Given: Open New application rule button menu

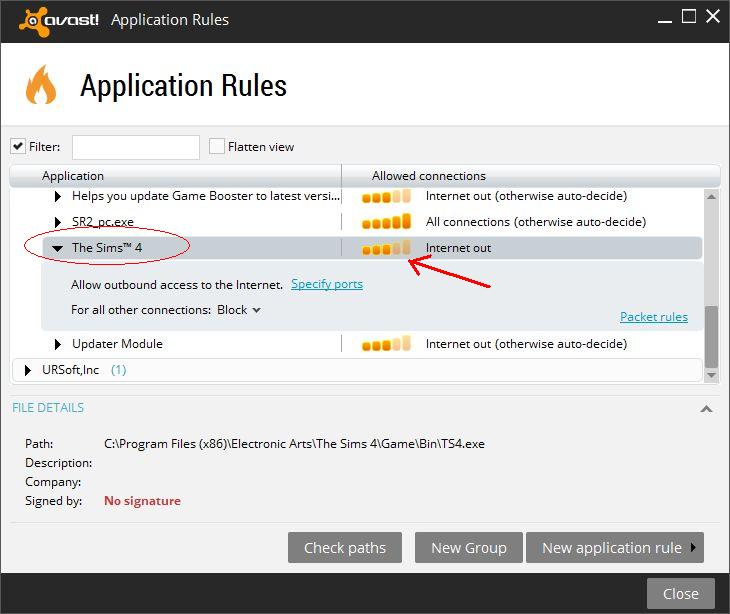Looking at the screenshot, I should click(615, 547).
